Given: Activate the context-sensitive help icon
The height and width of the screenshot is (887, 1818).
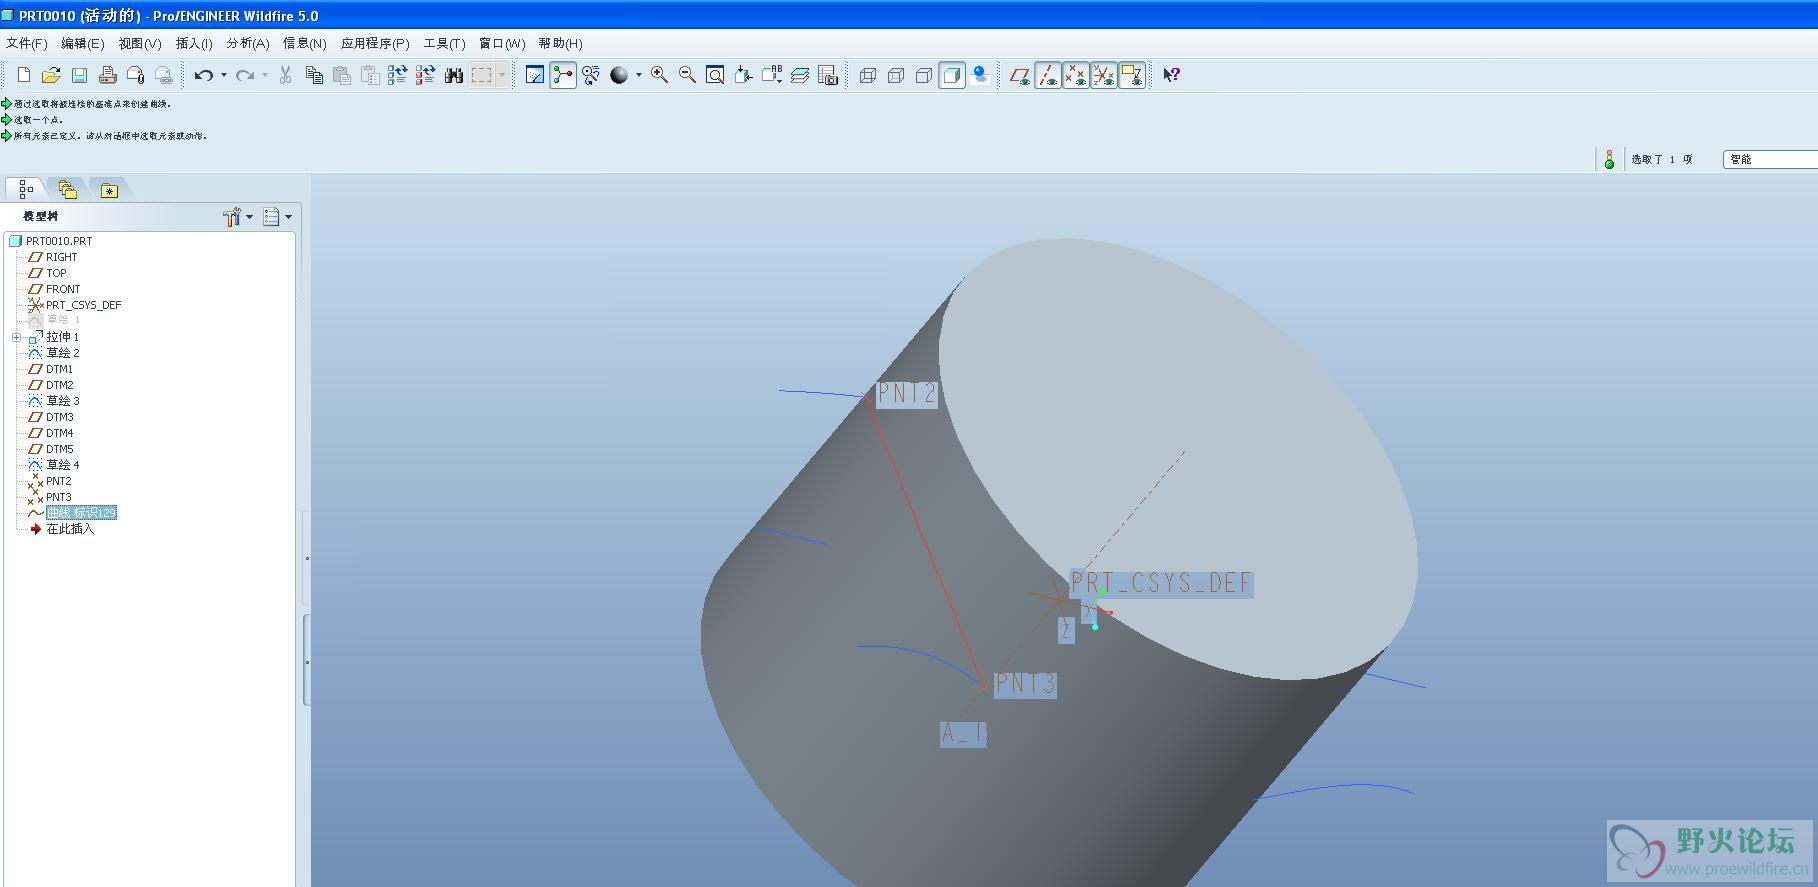Looking at the screenshot, I should coord(1171,75).
